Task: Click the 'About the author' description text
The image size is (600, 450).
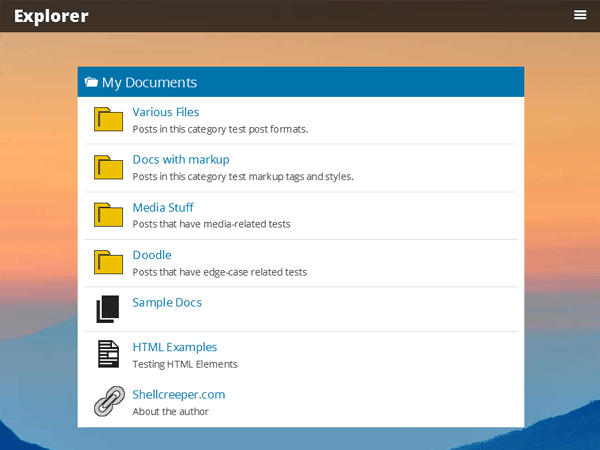Action: click(x=171, y=411)
